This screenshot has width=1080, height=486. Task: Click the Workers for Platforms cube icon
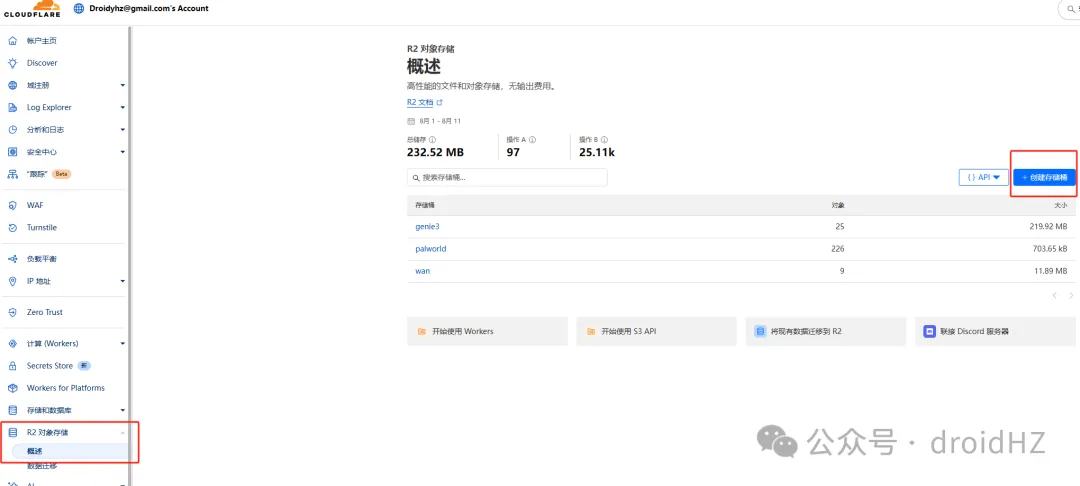[x=12, y=388]
